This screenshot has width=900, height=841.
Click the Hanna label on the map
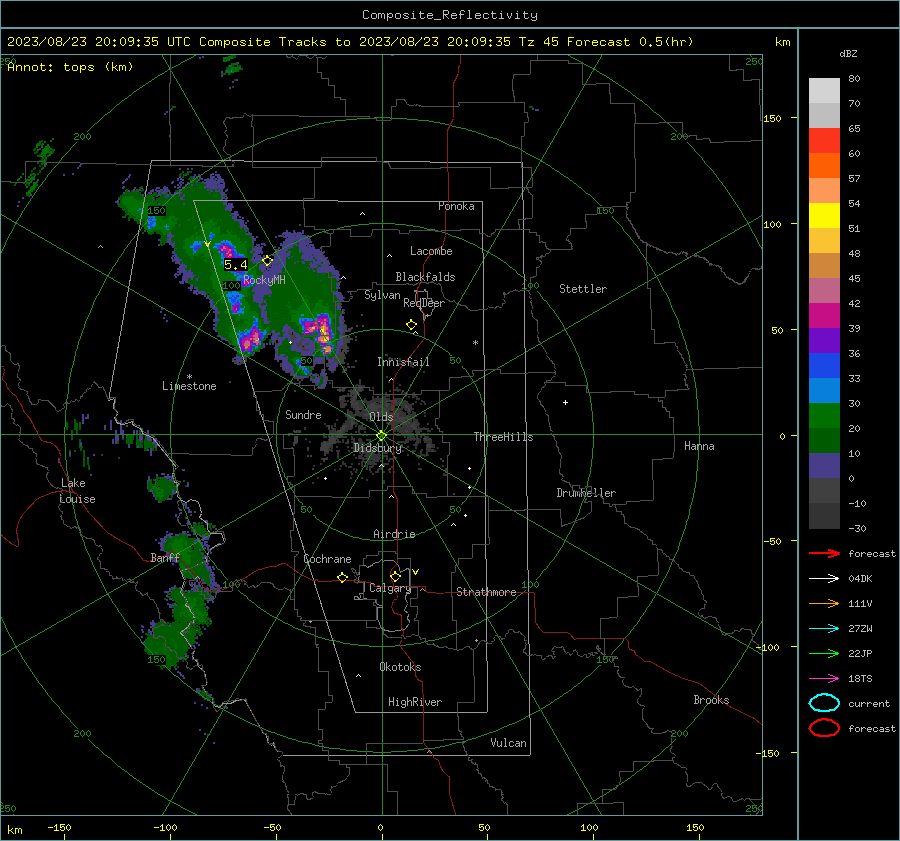point(699,446)
